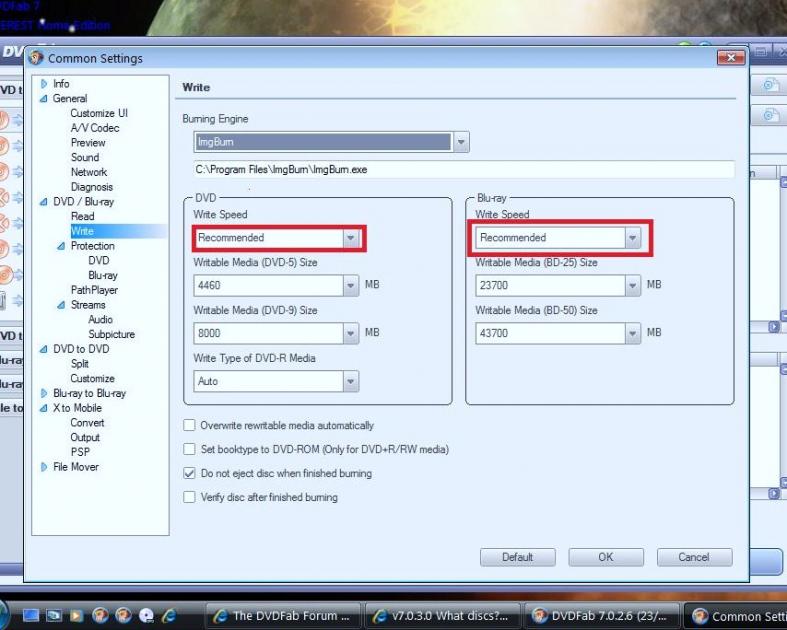Screen dimensions: 787x630
Task: Switch to DVDFab 7.0.2.6 taskbar button
Action: click(x=602, y=615)
